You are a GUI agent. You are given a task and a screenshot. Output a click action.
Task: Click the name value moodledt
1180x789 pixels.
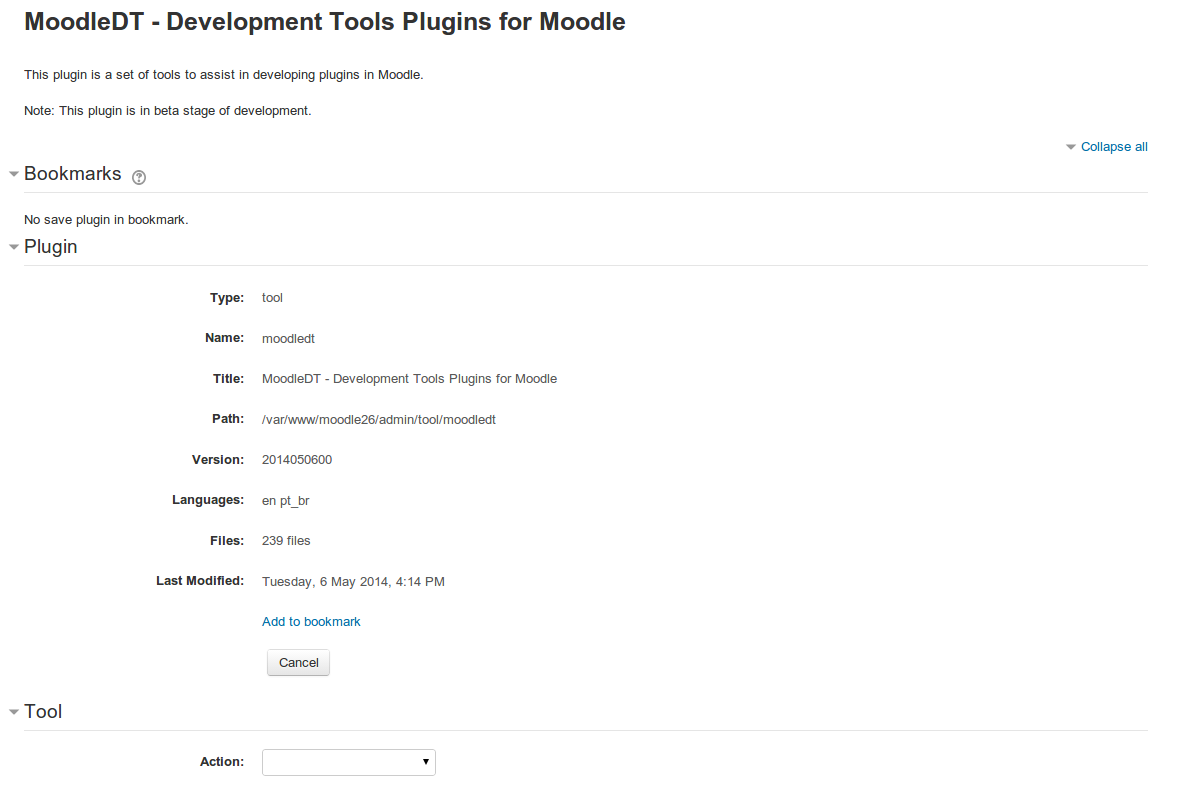click(288, 339)
